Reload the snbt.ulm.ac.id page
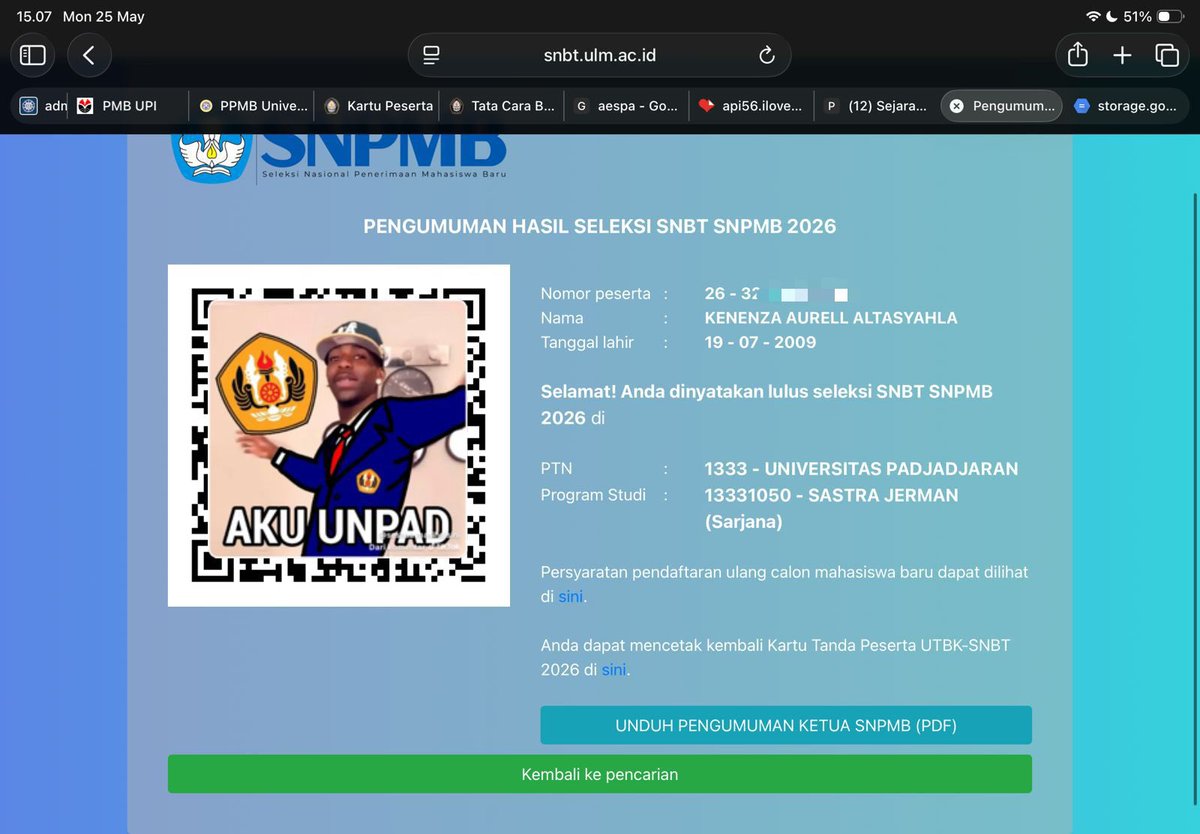This screenshot has height=834, width=1200. (767, 55)
